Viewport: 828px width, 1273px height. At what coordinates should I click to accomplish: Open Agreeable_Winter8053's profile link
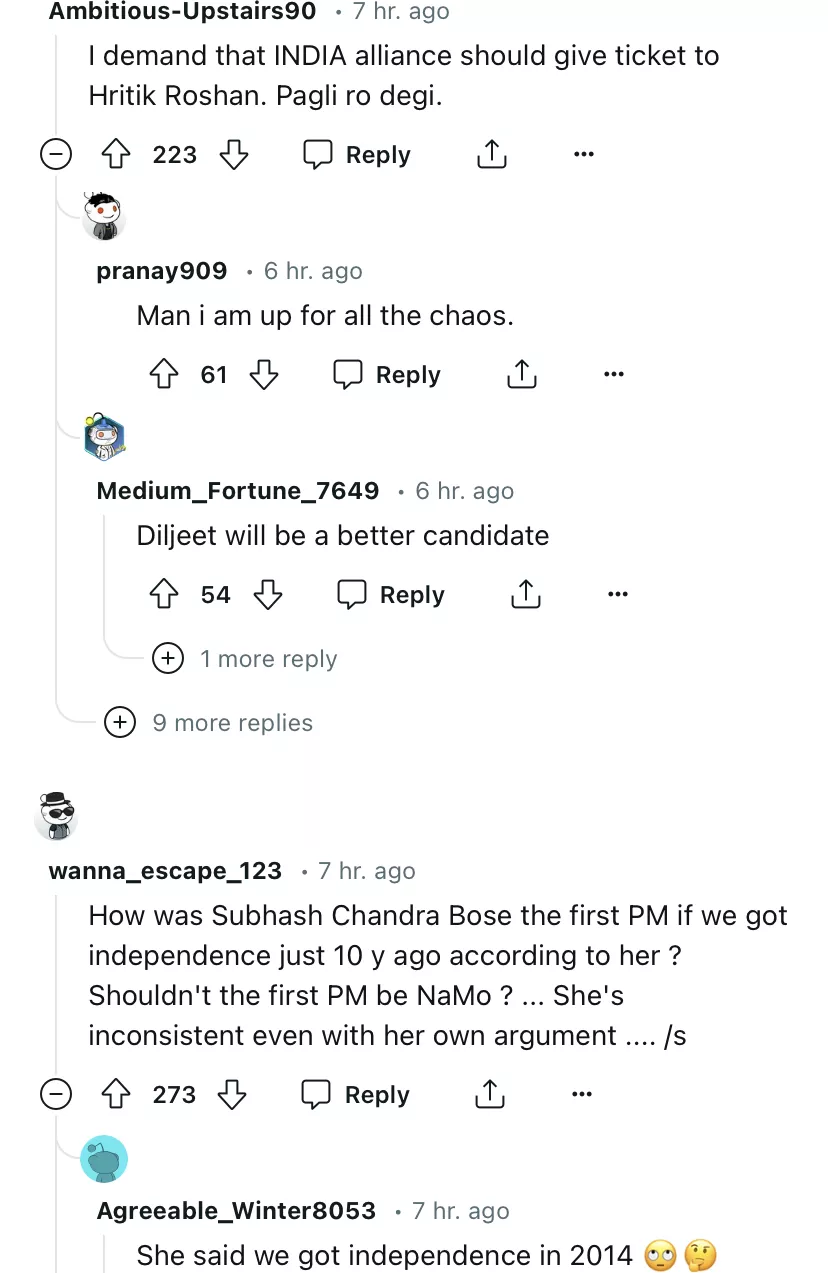click(236, 1211)
